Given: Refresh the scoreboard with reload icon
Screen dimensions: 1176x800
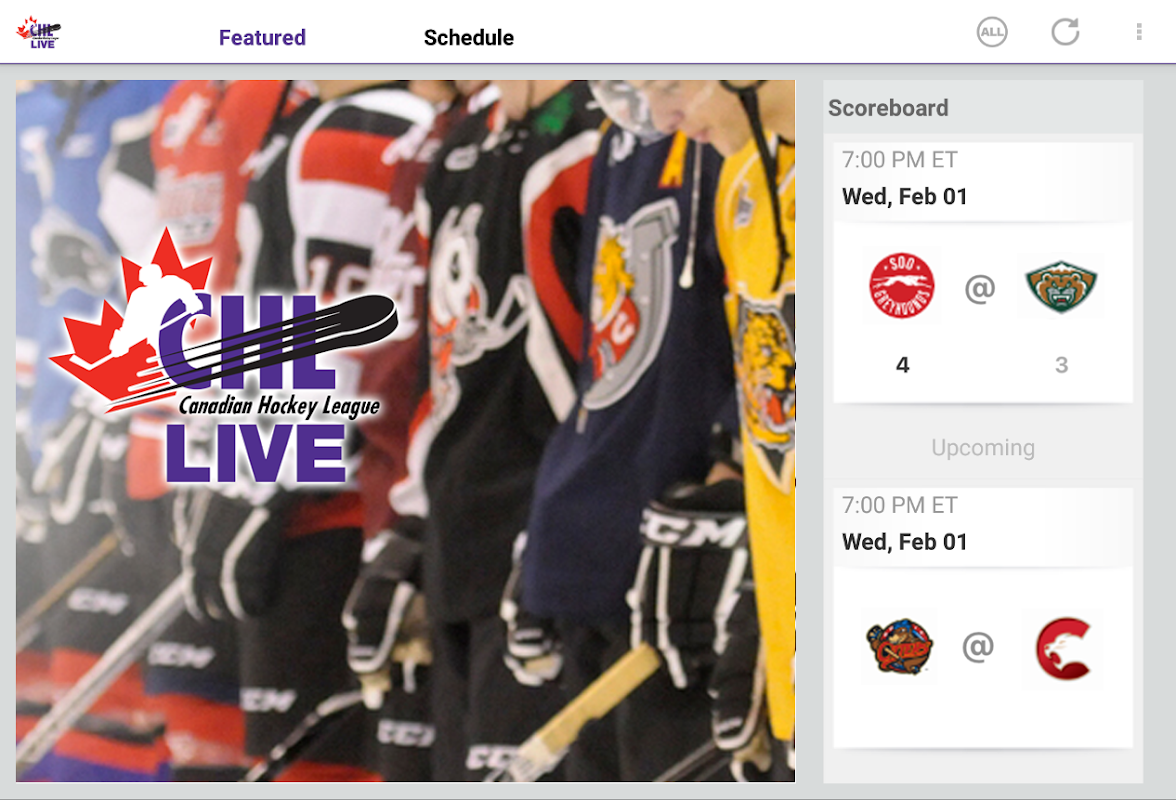Looking at the screenshot, I should coord(1065,31).
